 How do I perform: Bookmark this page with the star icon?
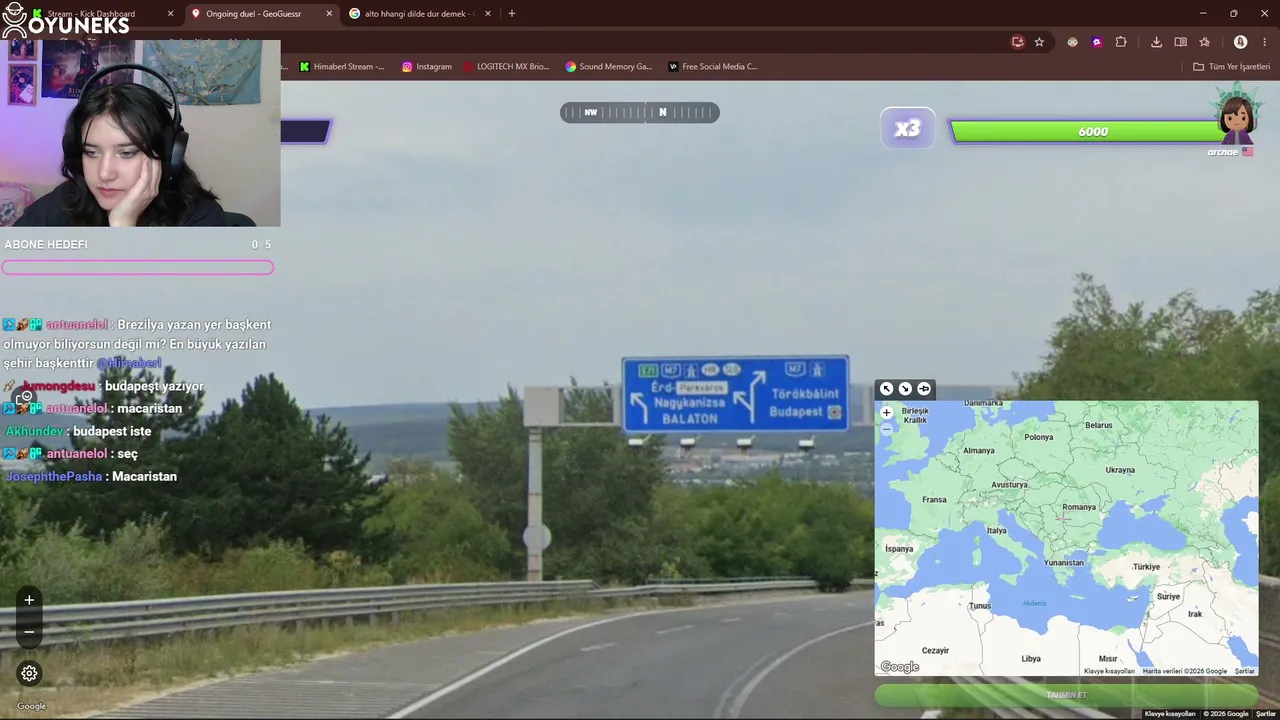1039,42
